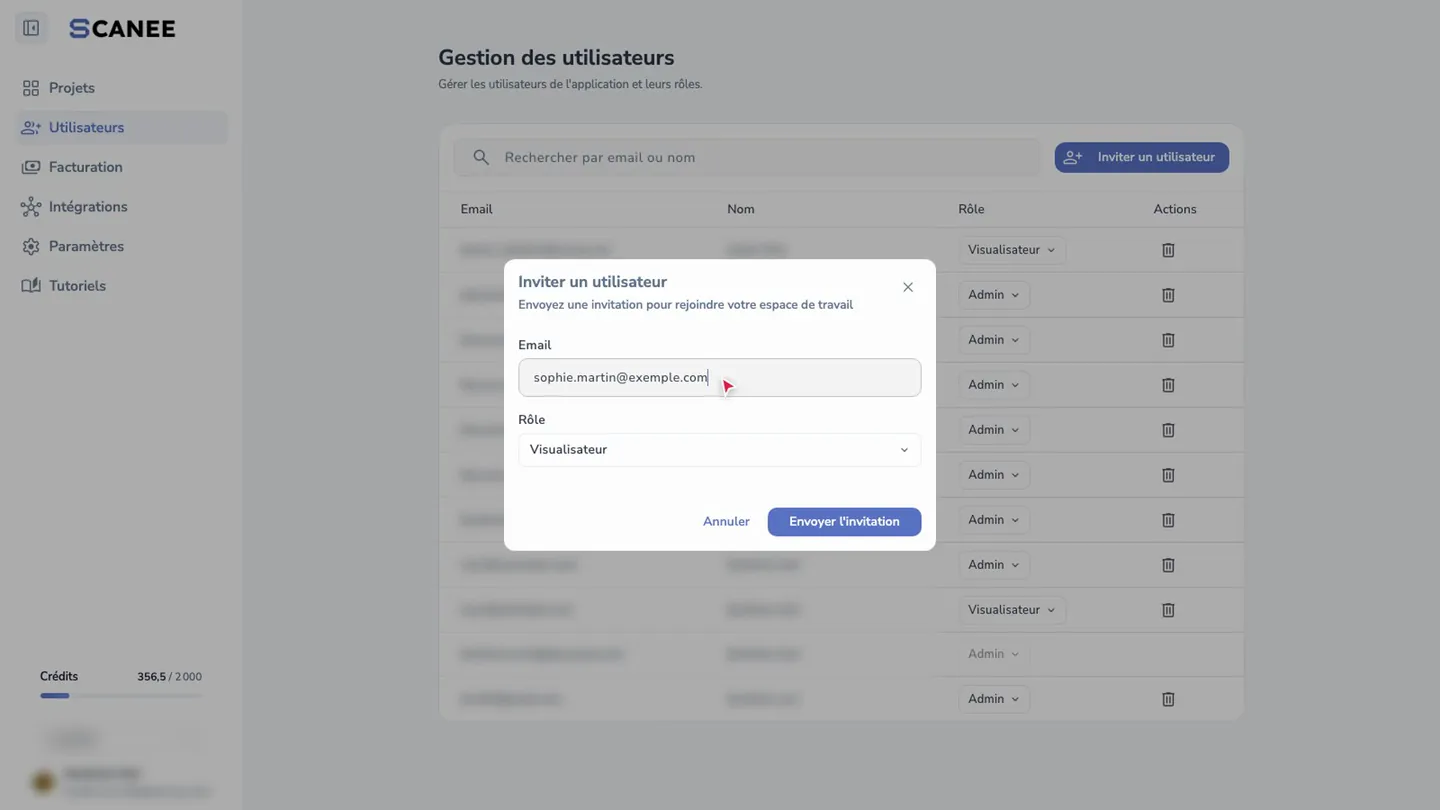Image resolution: width=1440 pixels, height=810 pixels.
Task: Click the 'Gestion des utilisateurs' heading
Action: pyautogui.click(x=556, y=58)
